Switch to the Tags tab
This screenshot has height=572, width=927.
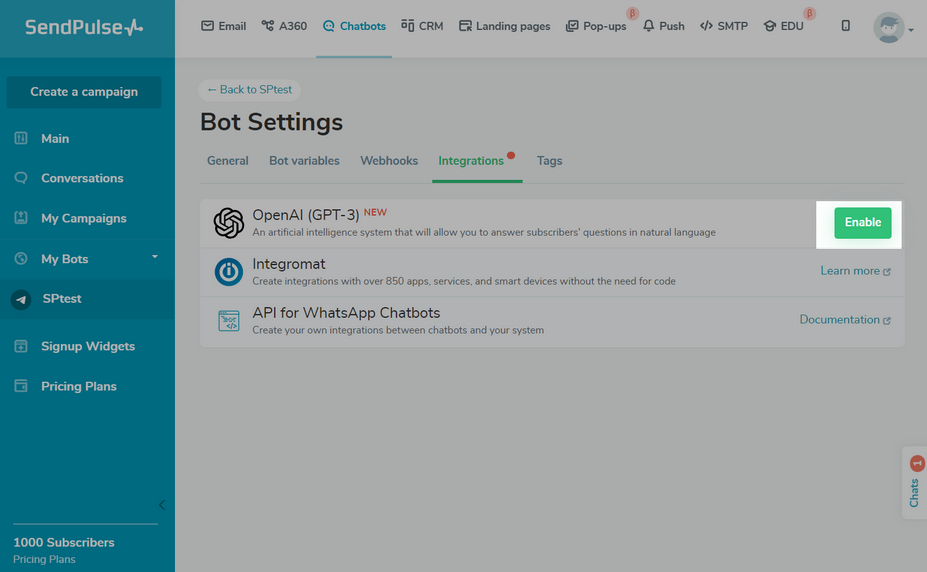(549, 161)
